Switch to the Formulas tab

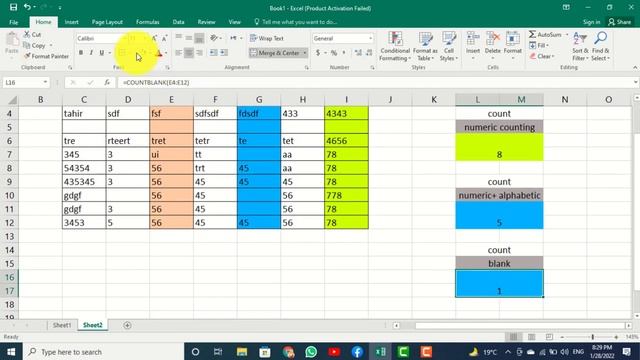click(147, 22)
